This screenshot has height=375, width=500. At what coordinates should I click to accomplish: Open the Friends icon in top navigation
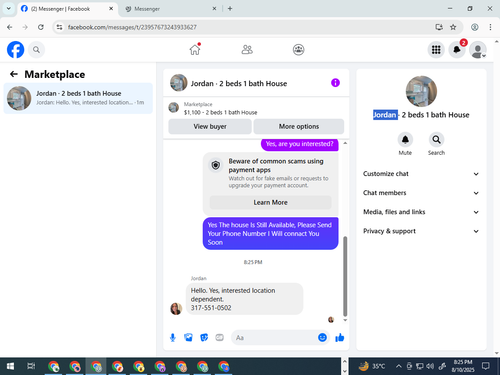click(x=247, y=50)
